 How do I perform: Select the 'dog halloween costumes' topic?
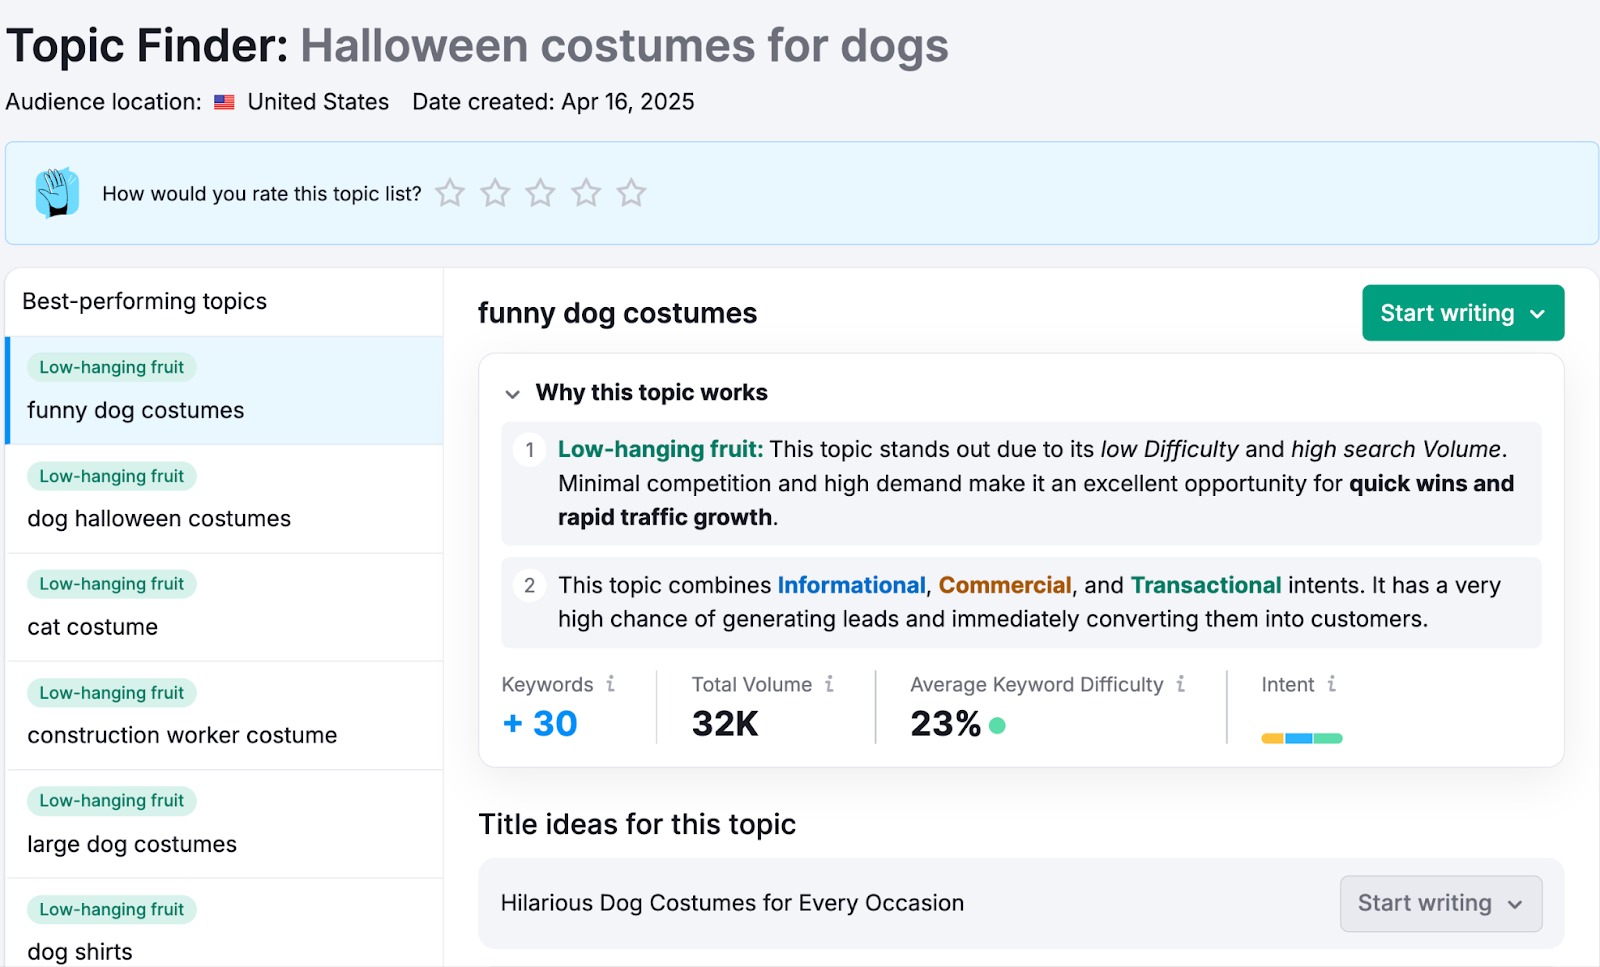[x=159, y=518]
